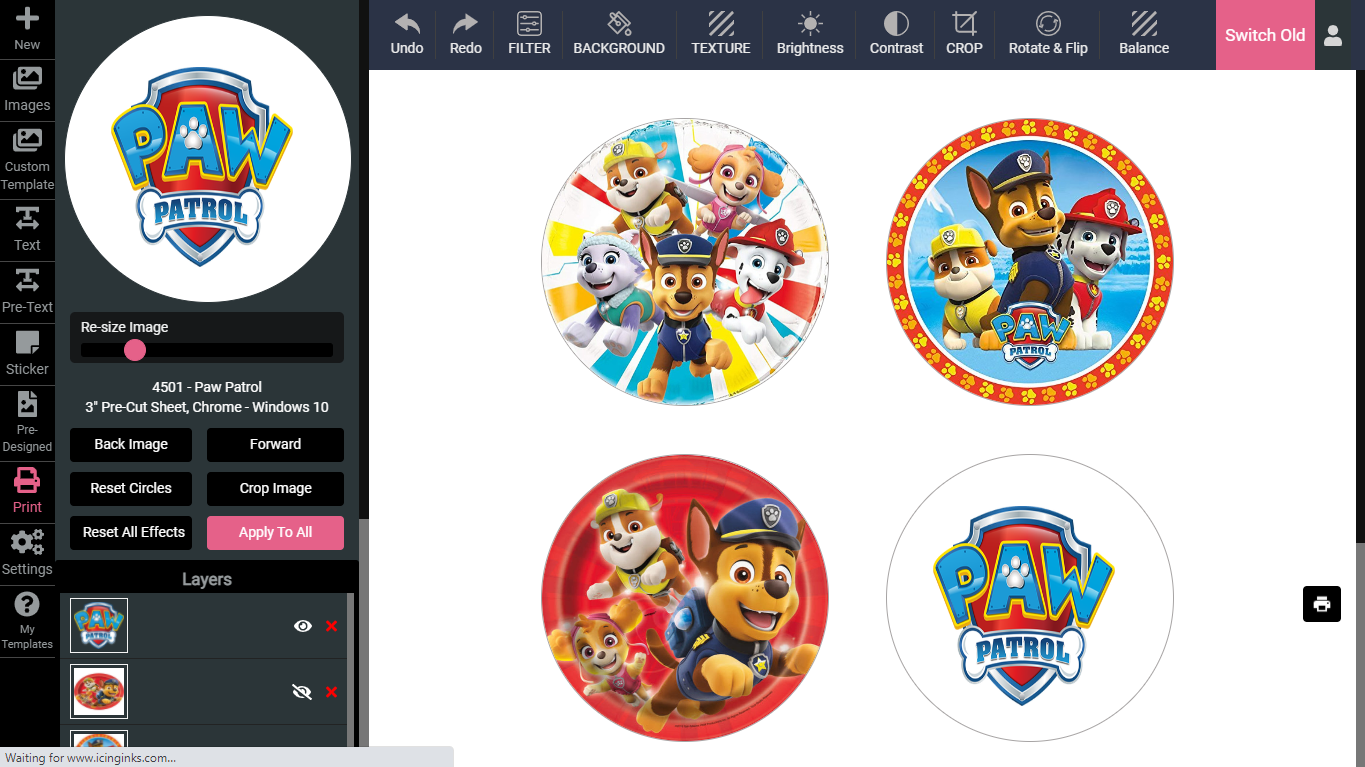The height and width of the screenshot is (767, 1365).
Task: Open the Images library
Action: click(x=27, y=90)
